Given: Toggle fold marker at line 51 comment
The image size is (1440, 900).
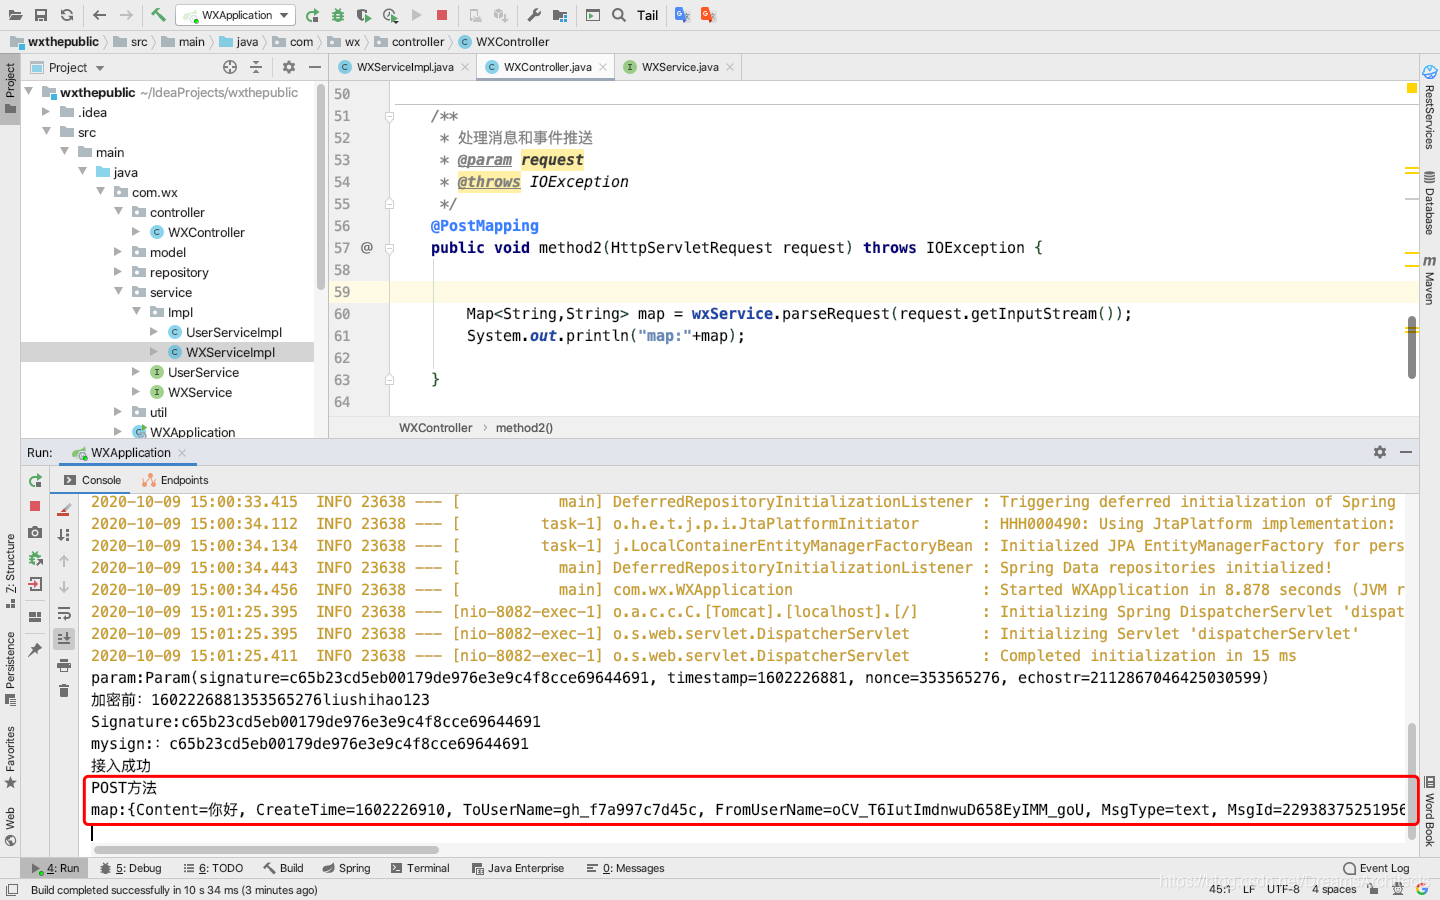Looking at the screenshot, I should [390, 116].
